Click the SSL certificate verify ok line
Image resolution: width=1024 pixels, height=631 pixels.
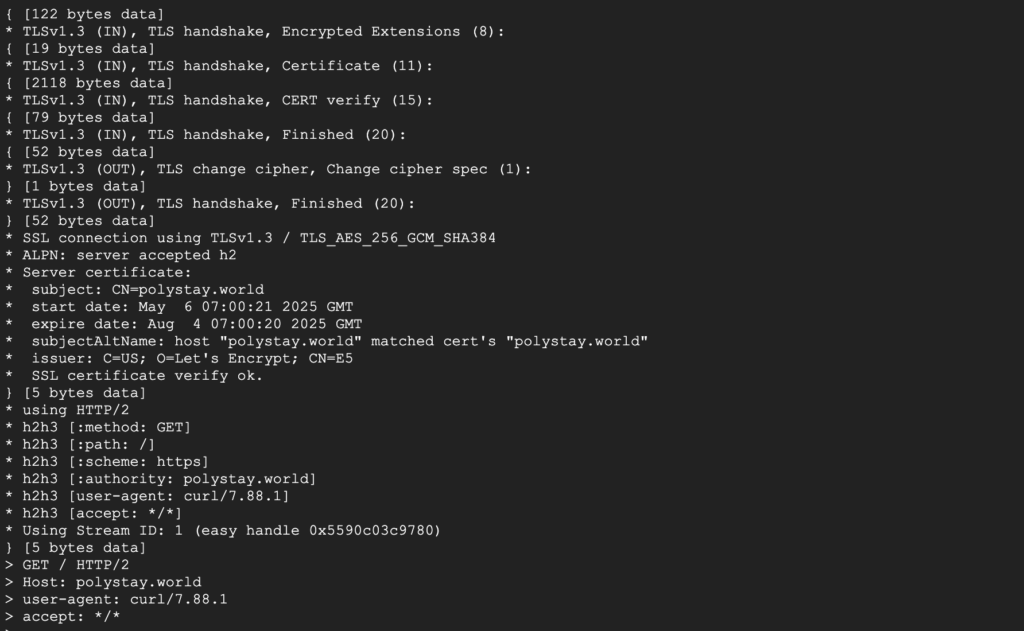coord(134,376)
